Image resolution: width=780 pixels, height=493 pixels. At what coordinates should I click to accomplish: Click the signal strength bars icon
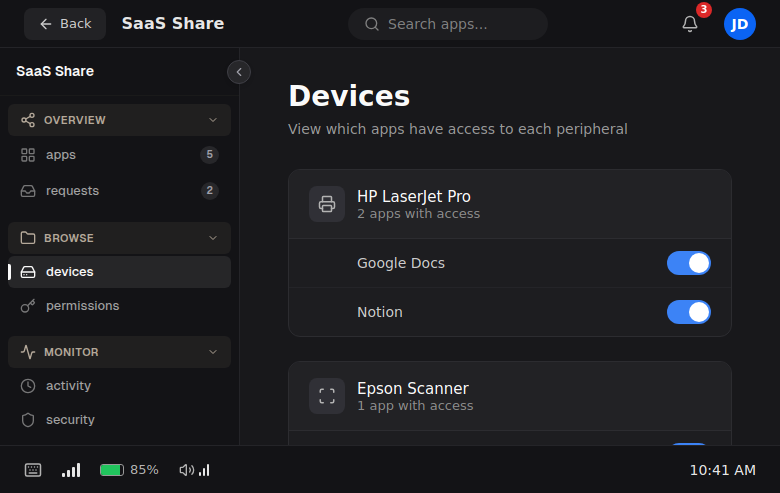71,470
